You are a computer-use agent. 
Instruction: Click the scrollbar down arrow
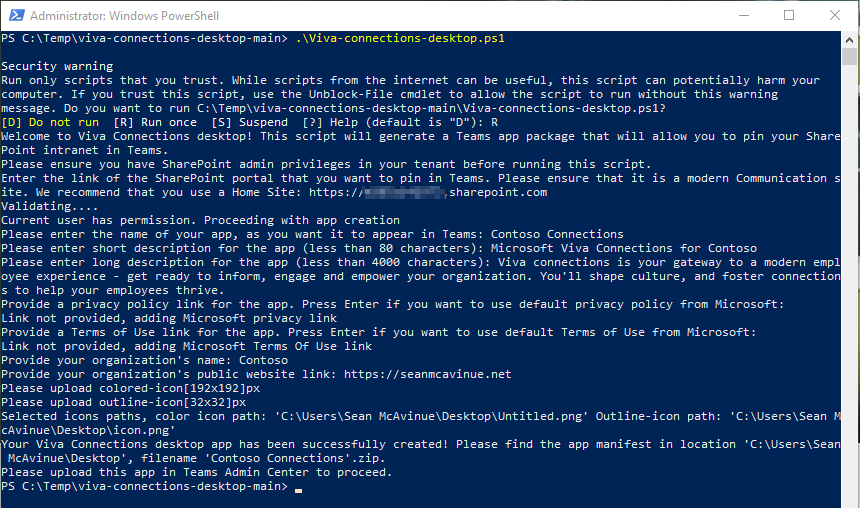(x=851, y=499)
